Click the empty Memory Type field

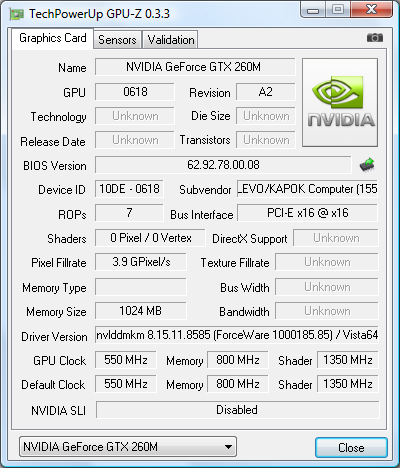pyautogui.click(x=141, y=287)
